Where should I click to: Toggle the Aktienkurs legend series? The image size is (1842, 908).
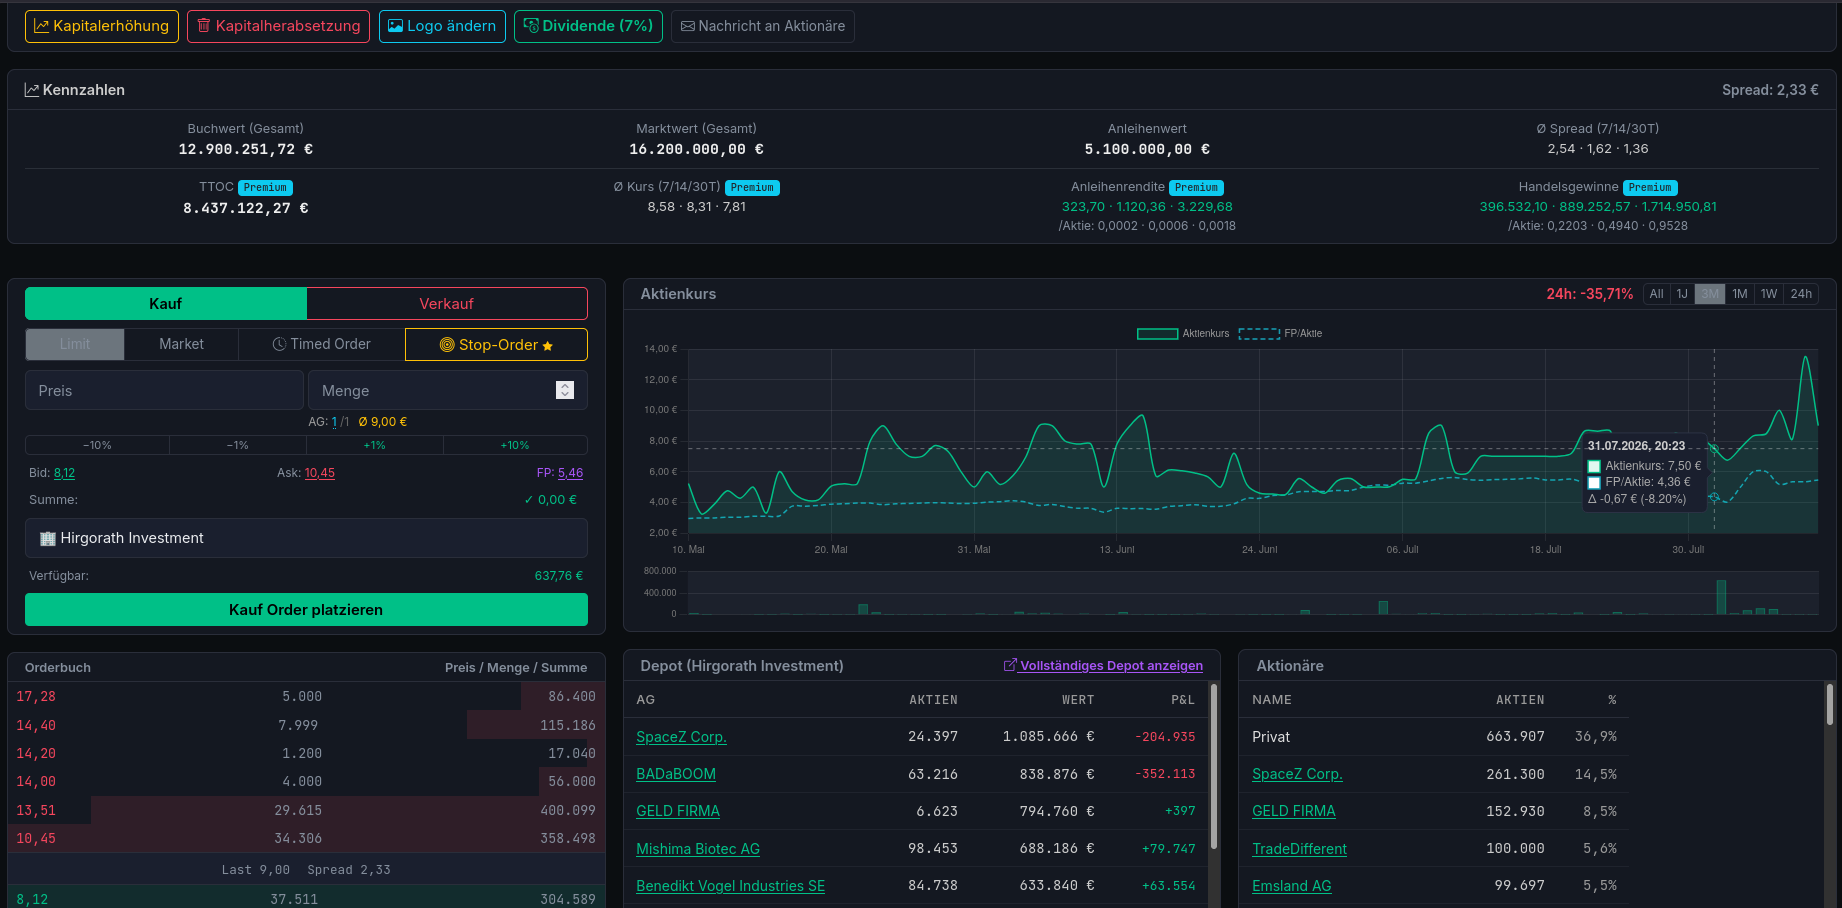[x=1183, y=334]
